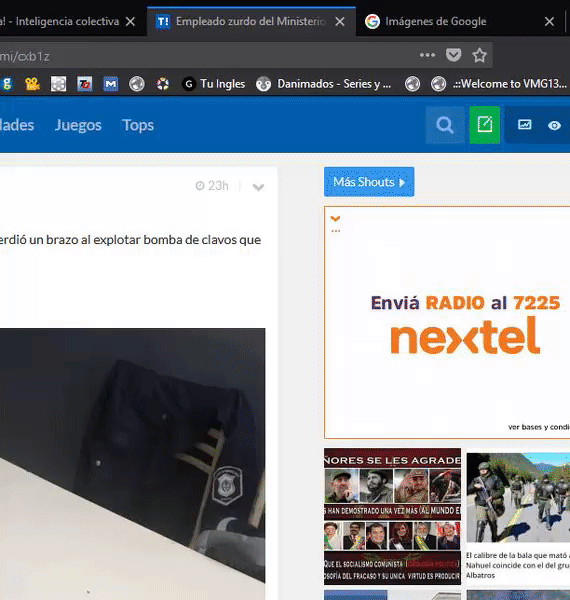570x600 pixels.
Task: Click the Más Shouts button
Action: 369,182
